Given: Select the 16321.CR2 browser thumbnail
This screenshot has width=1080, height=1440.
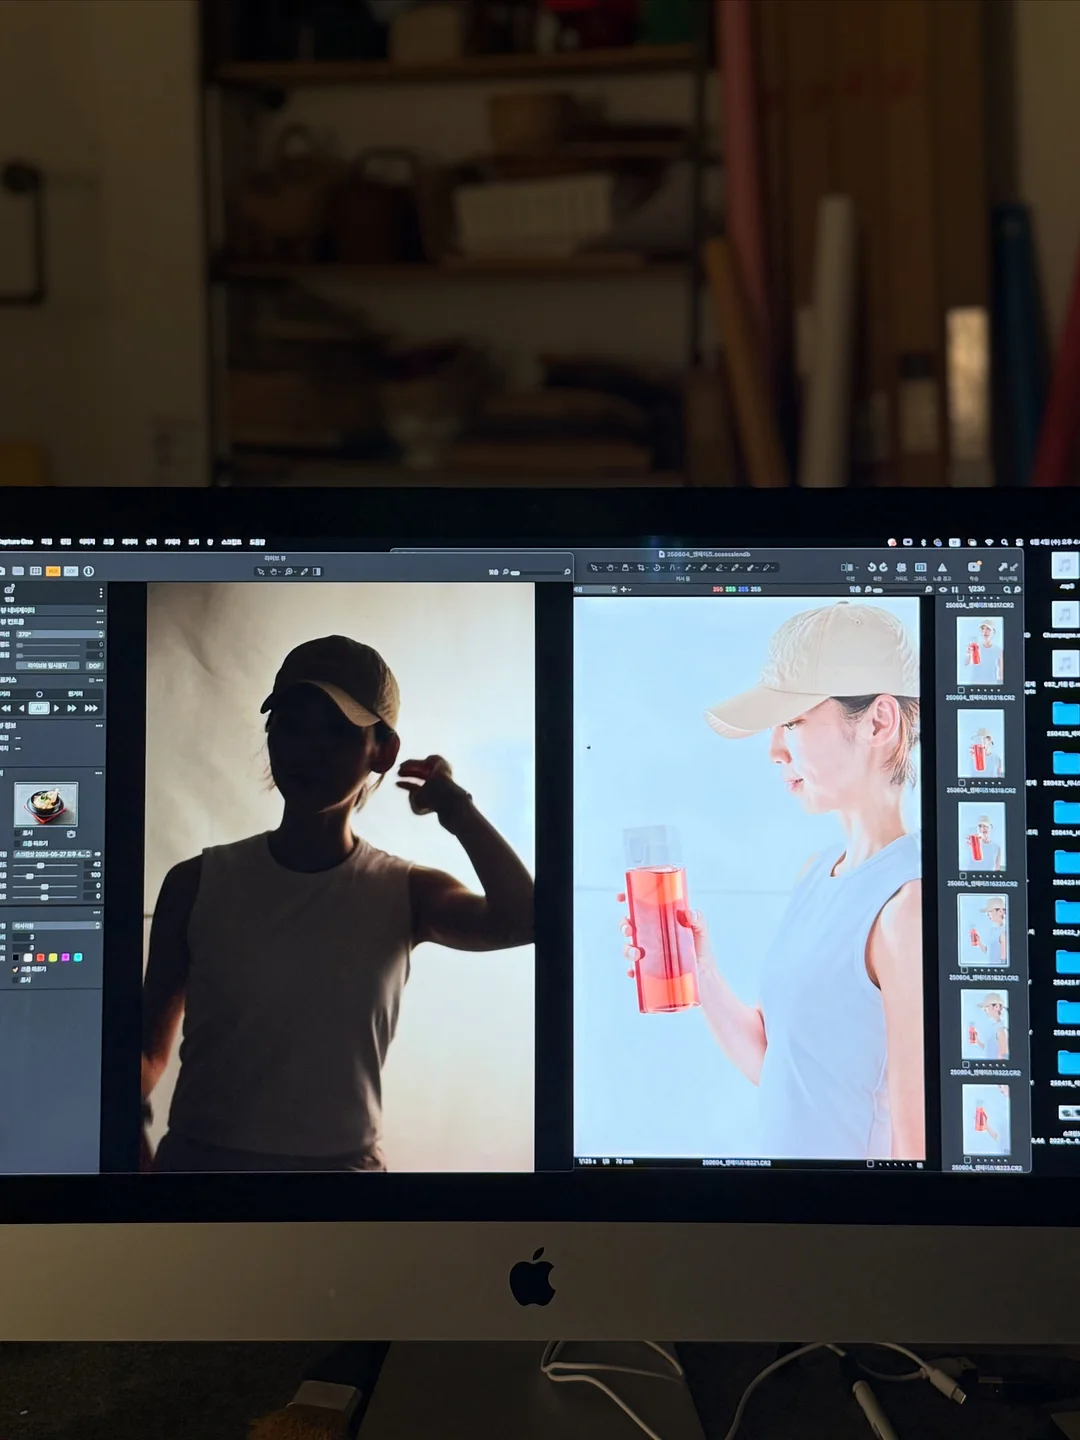Looking at the screenshot, I should [983, 930].
